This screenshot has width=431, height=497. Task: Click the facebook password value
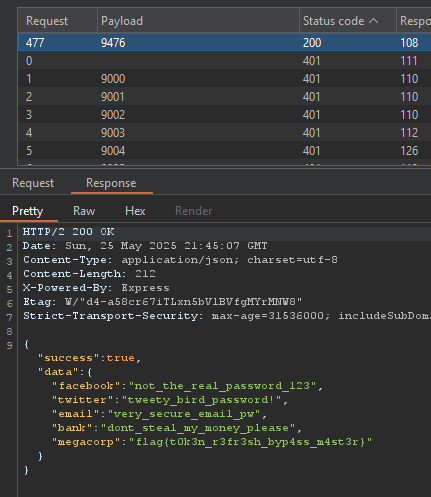(x=222, y=386)
